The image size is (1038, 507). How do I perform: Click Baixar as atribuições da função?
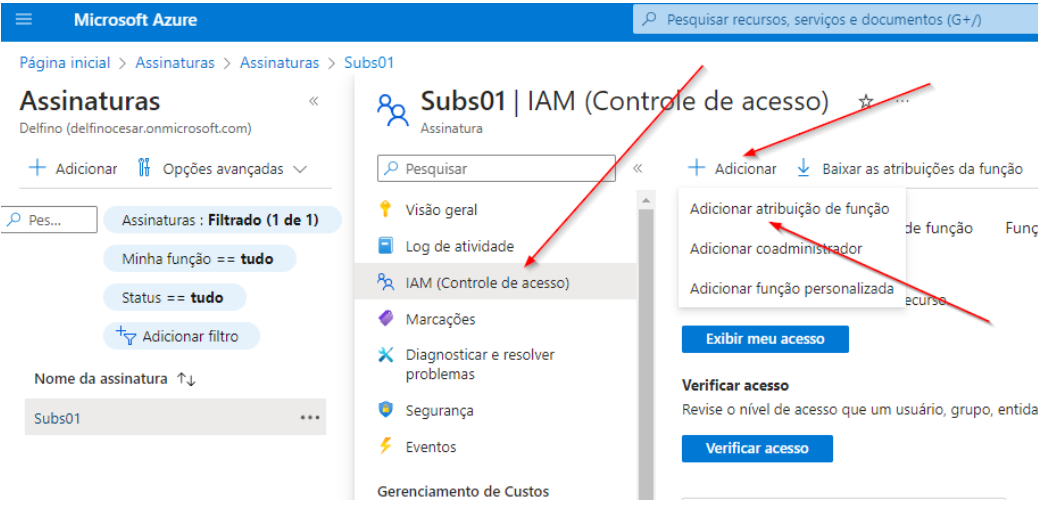(909, 168)
